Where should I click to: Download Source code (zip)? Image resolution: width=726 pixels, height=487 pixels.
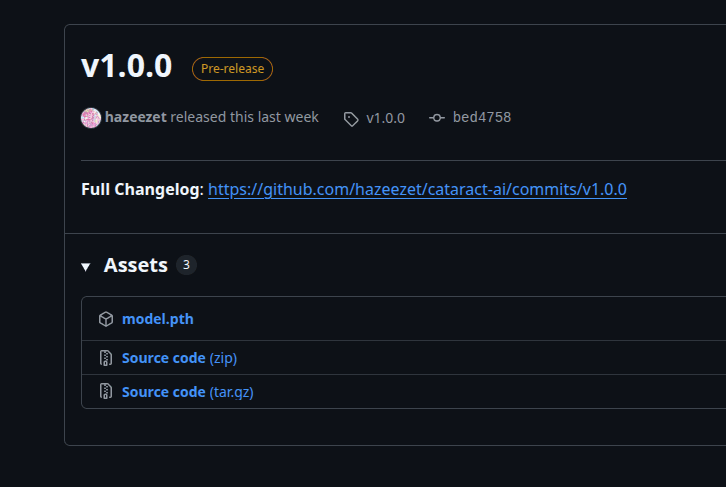tap(179, 358)
